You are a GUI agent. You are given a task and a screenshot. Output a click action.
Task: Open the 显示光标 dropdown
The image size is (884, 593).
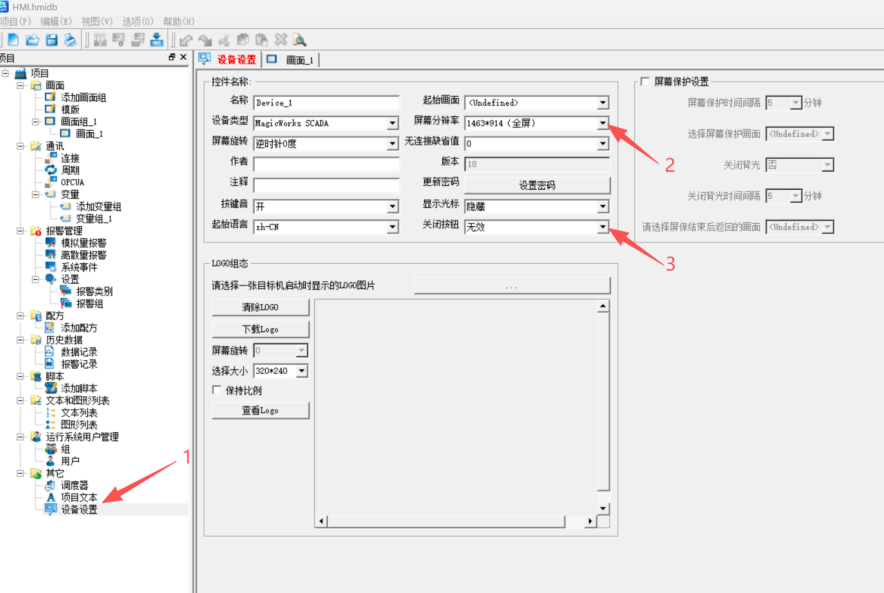point(603,206)
